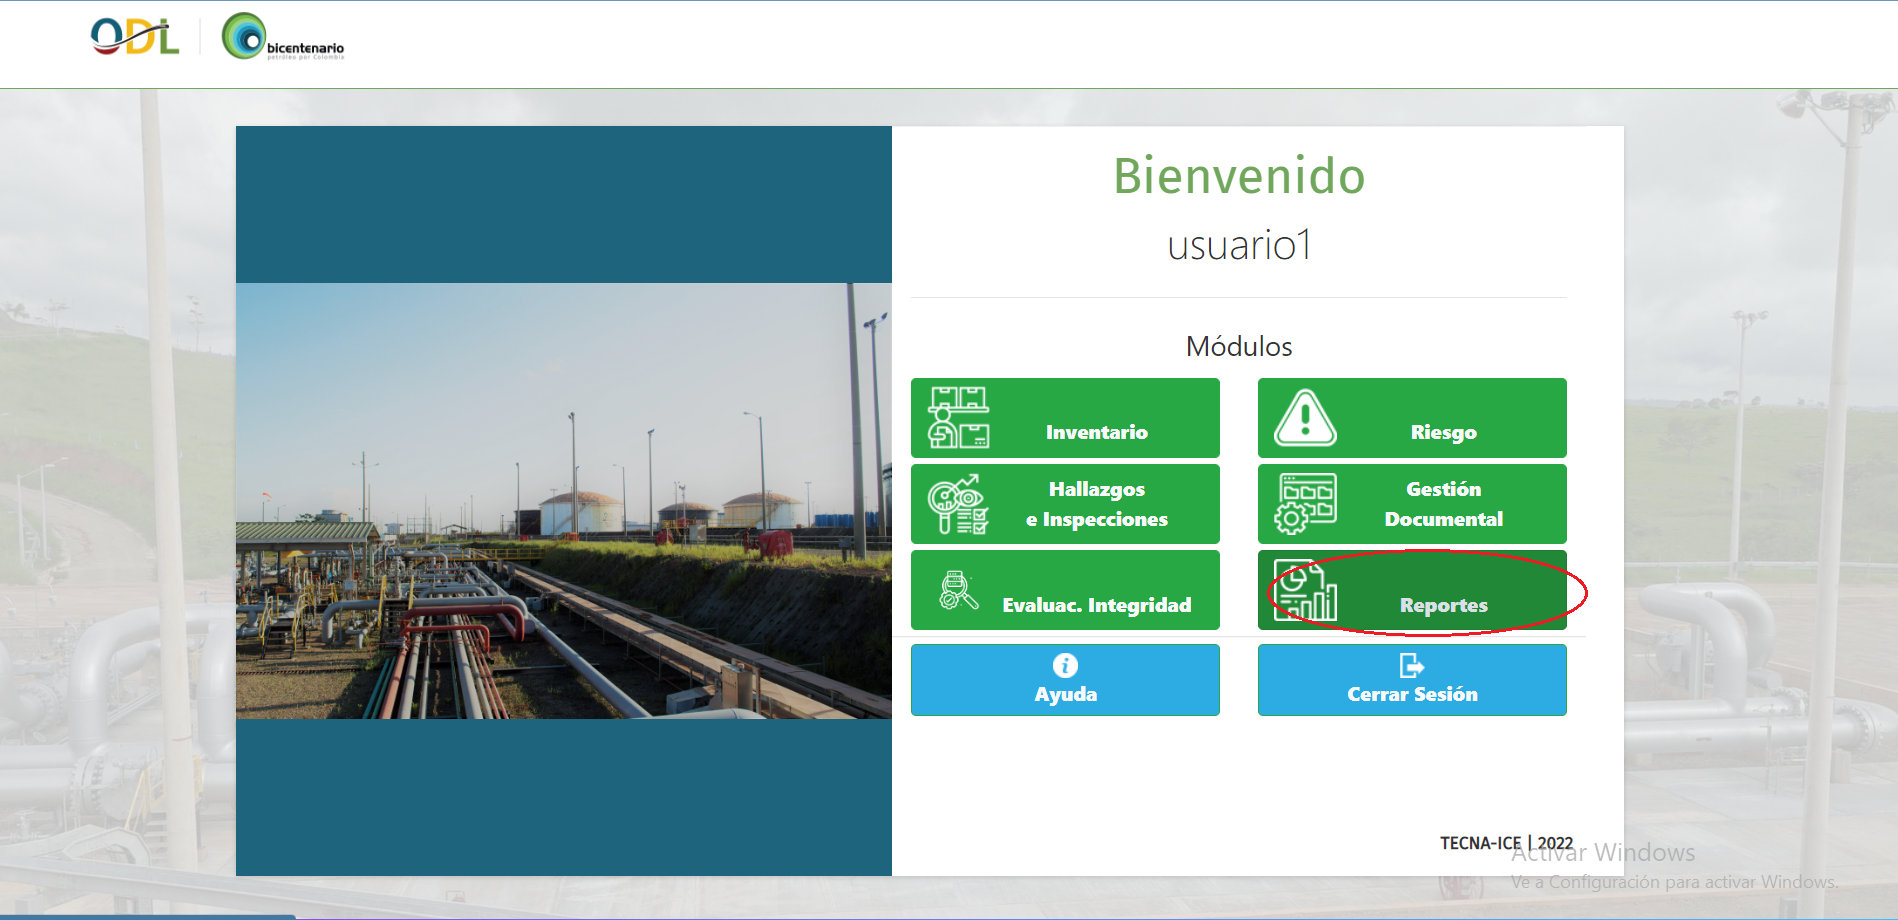Click the exit door icon above Cerrar Sesión
The image size is (1898, 920).
pos(1411,666)
